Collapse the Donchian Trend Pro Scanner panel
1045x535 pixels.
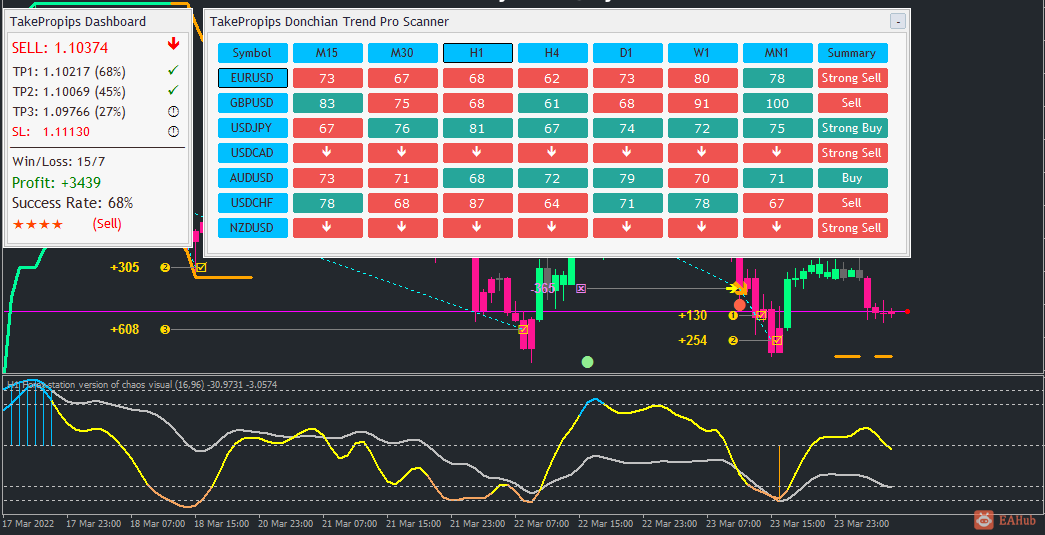click(898, 22)
